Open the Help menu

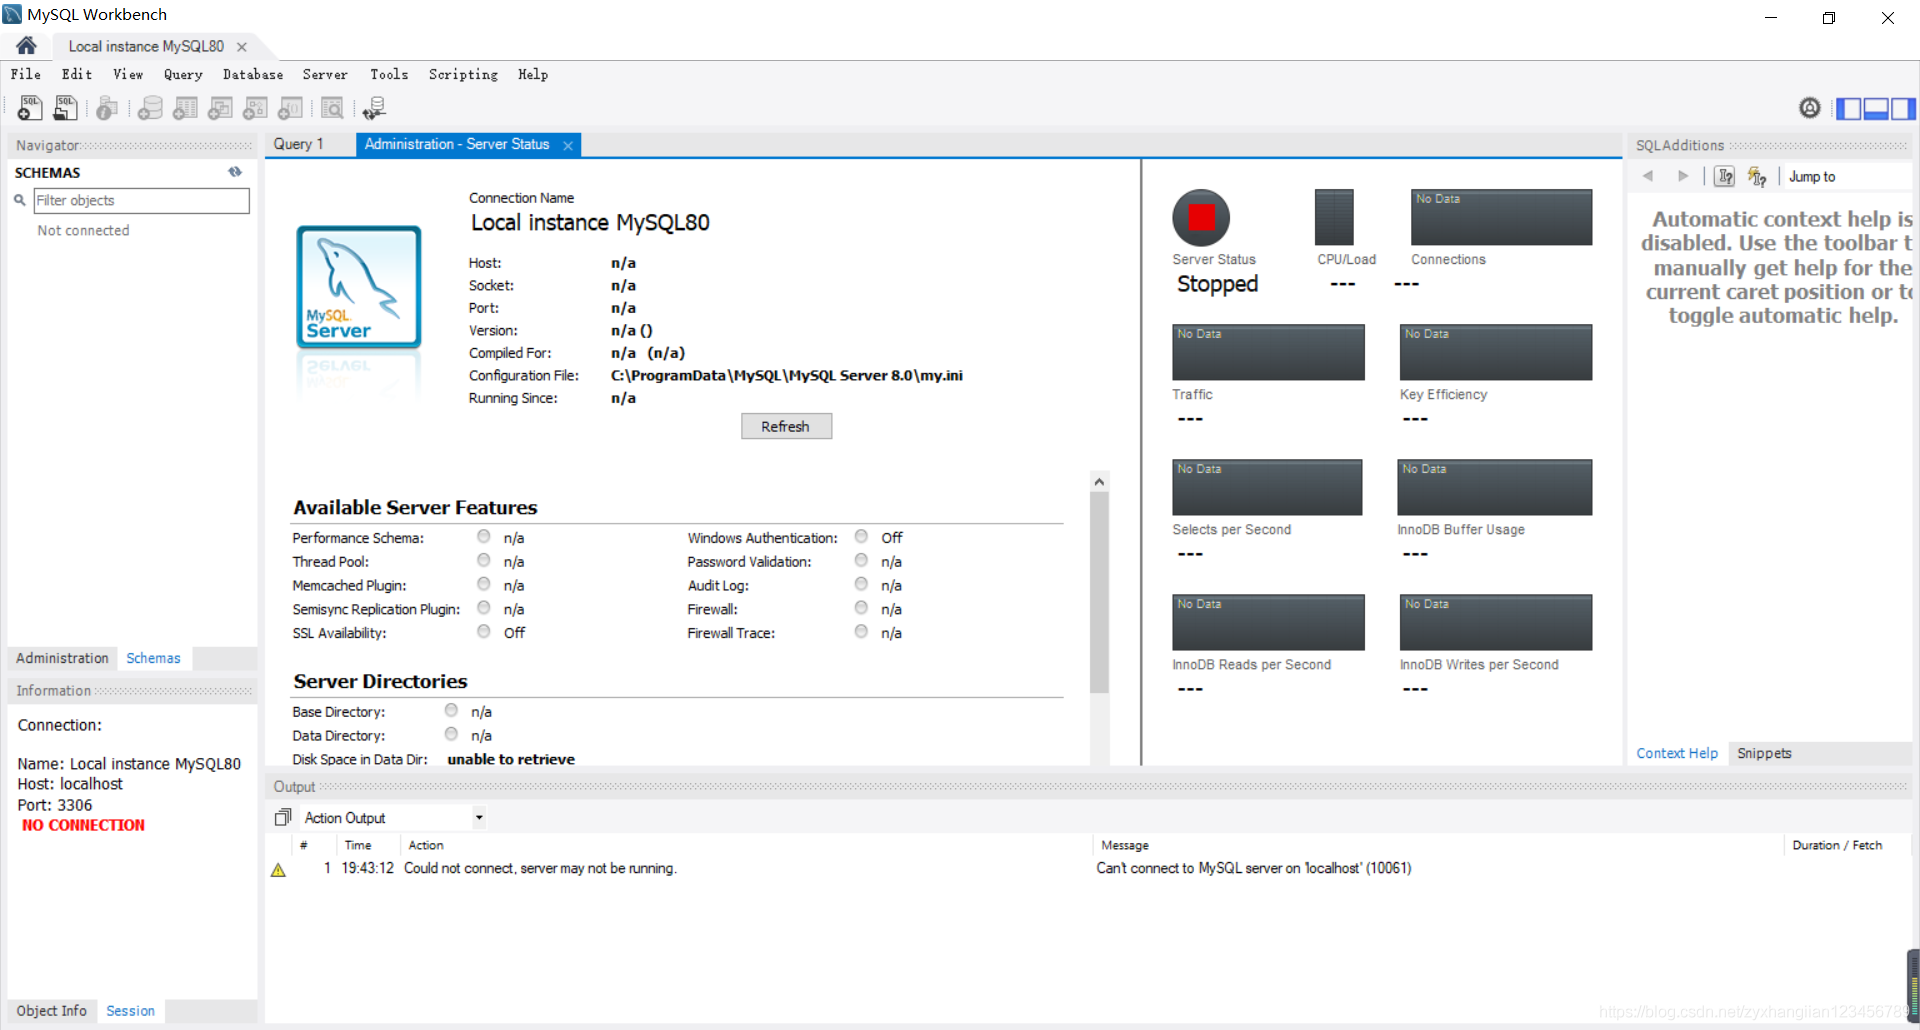tap(533, 74)
